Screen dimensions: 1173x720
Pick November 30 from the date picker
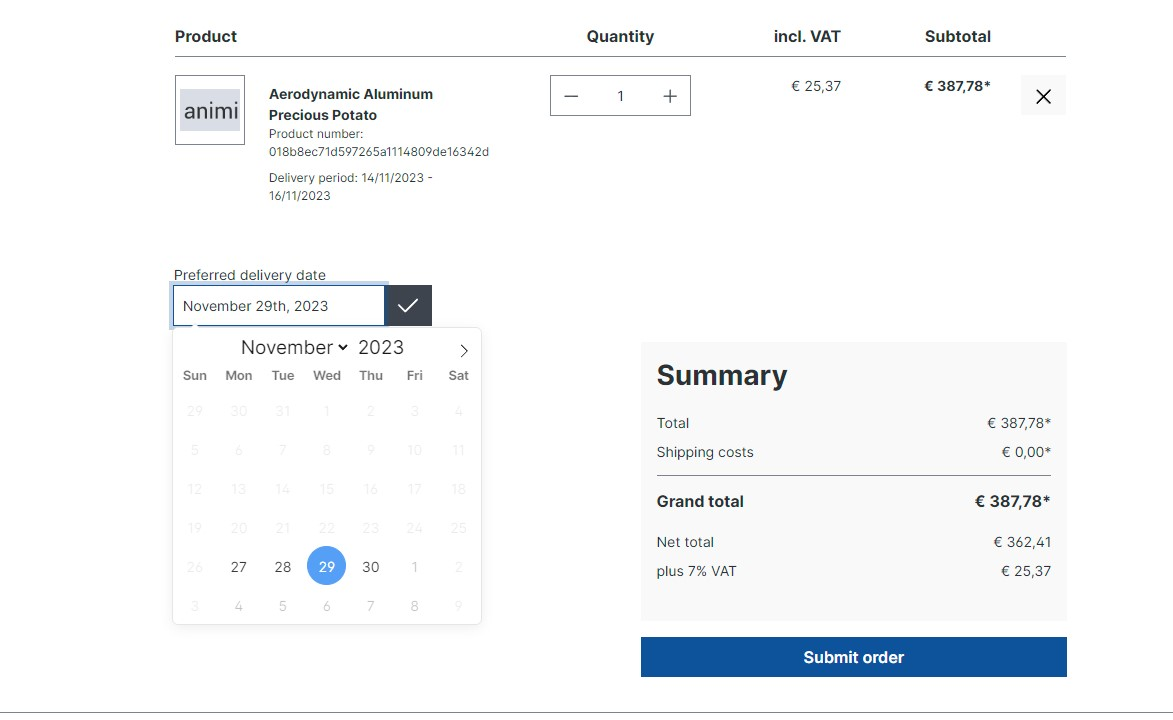[x=370, y=566]
